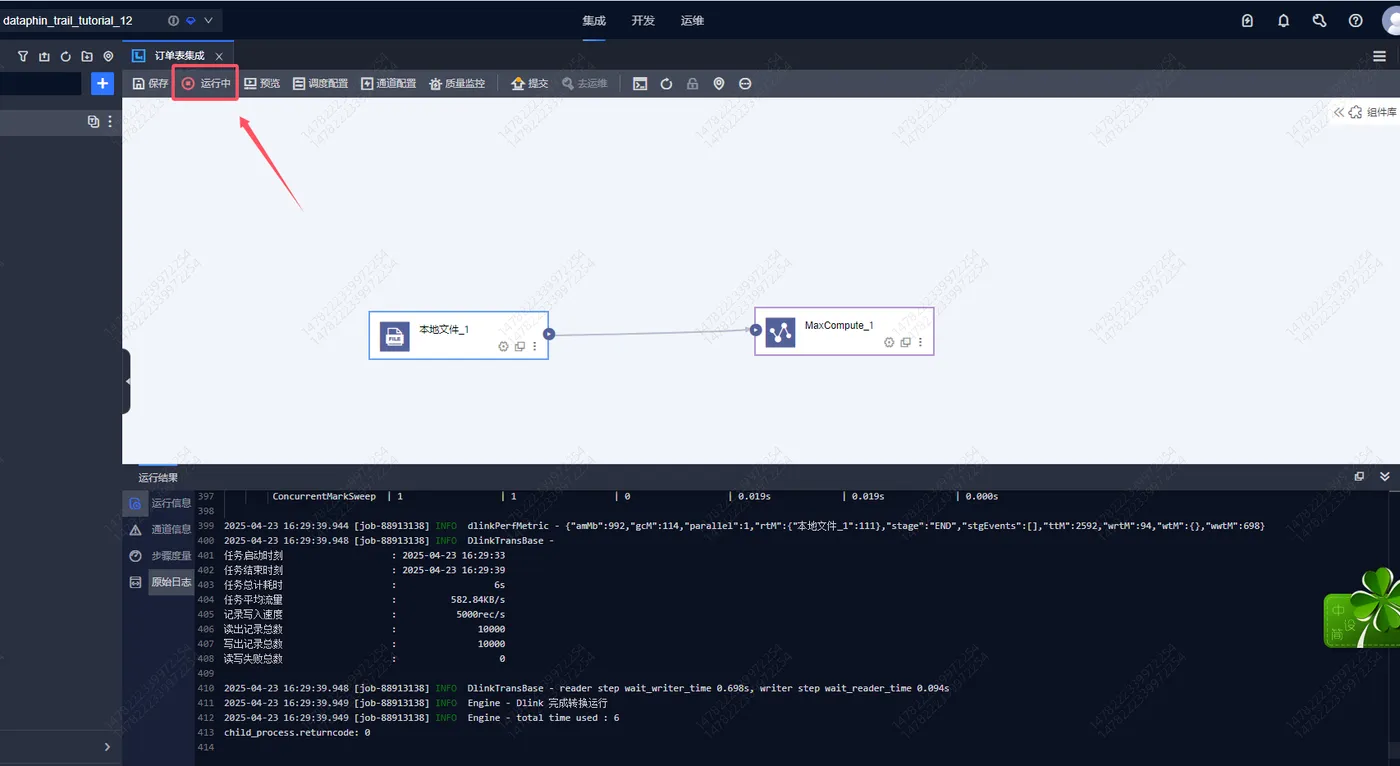Open 调度配置 scheduling configuration
The image size is (1400, 766).
pyautogui.click(x=320, y=84)
